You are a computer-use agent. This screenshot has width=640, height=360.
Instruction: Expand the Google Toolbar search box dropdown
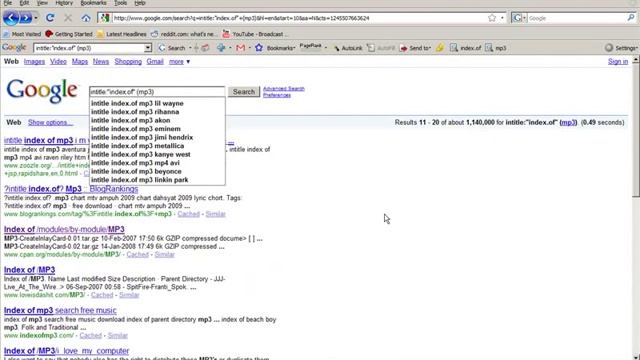click(x=147, y=48)
